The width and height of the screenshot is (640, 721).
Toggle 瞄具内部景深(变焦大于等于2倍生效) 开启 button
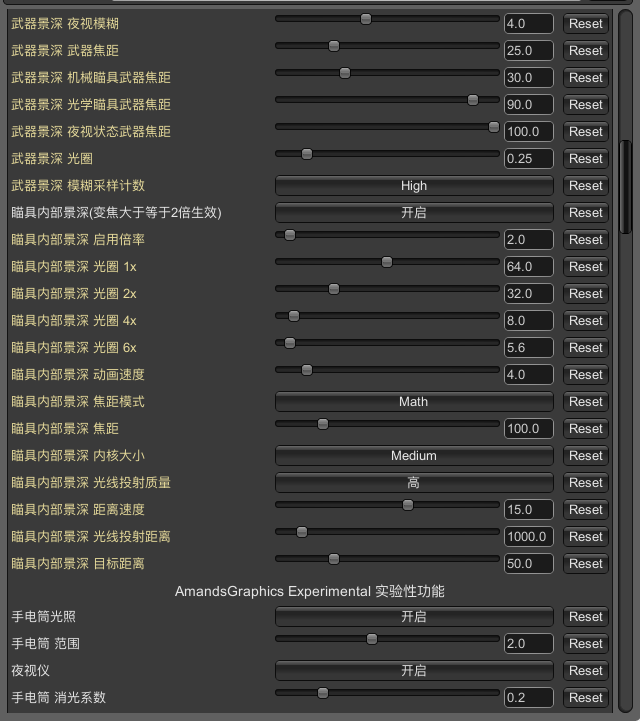(x=414, y=212)
